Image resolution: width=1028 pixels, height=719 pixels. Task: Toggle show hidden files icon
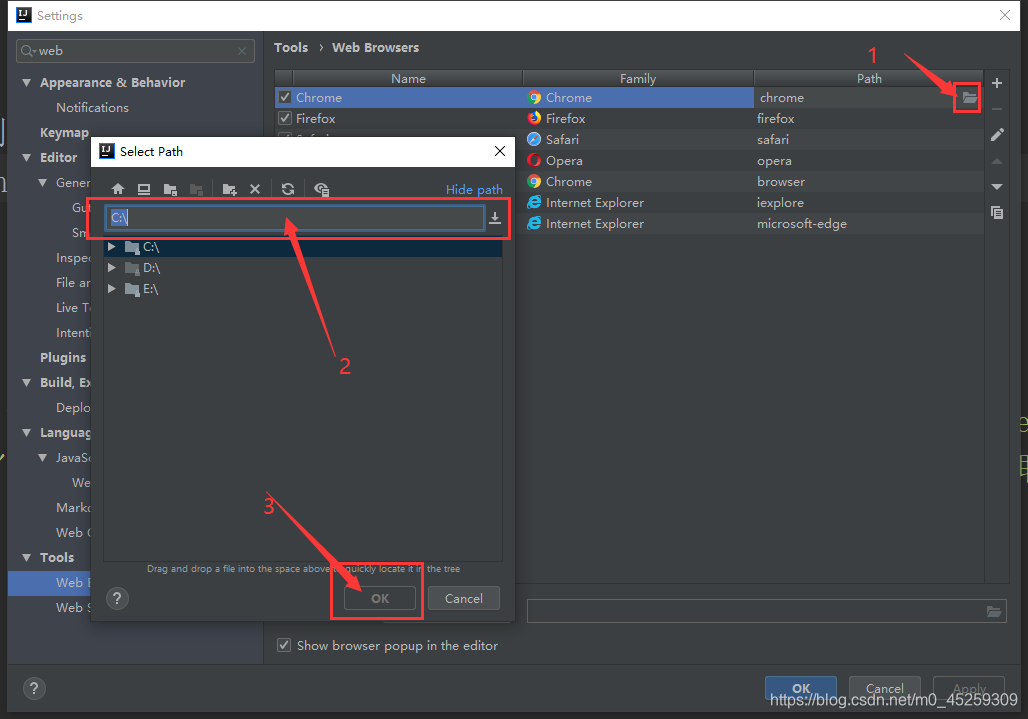[x=321, y=189]
